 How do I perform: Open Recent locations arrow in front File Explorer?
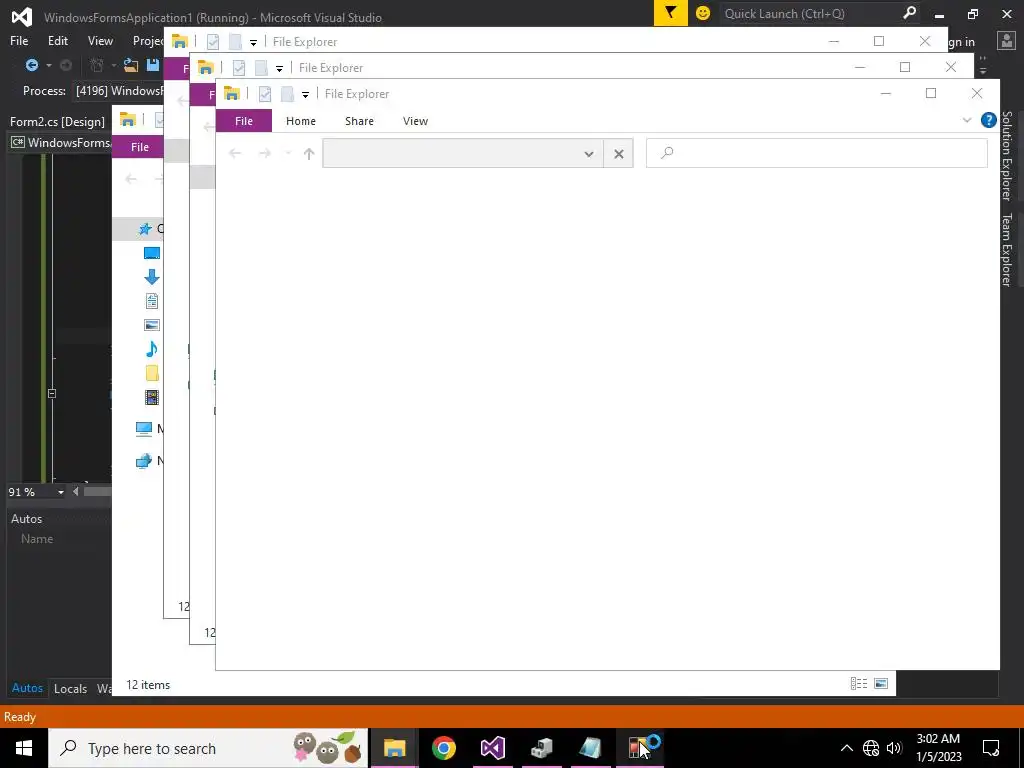coord(287,153)
